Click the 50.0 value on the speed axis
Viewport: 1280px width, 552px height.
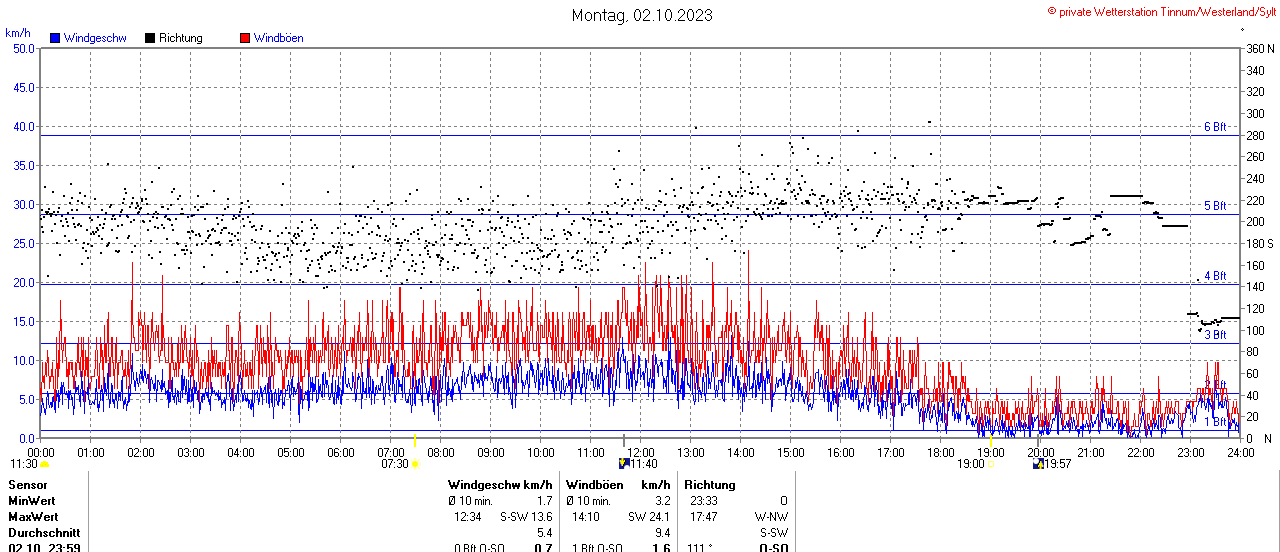pos(23,48)
